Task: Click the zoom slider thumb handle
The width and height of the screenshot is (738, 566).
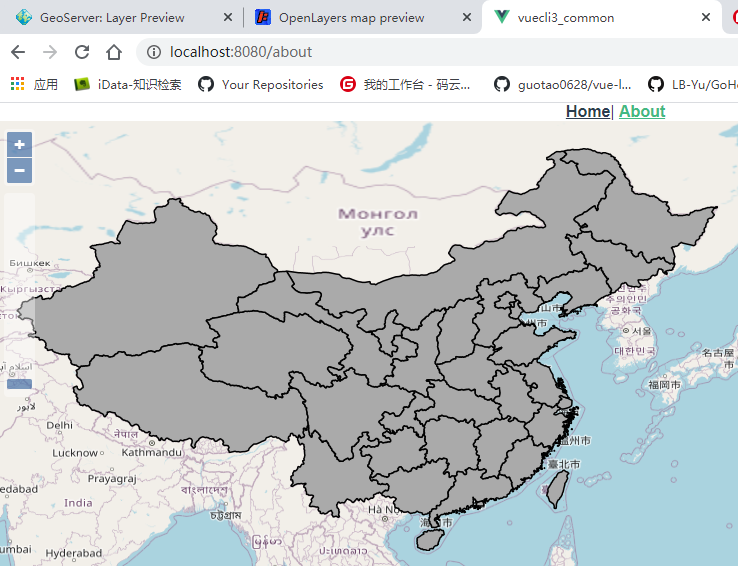Action: 19,384
